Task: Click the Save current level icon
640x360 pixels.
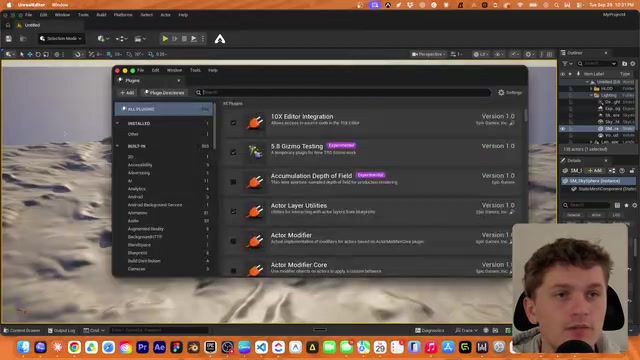Action: 9,39
